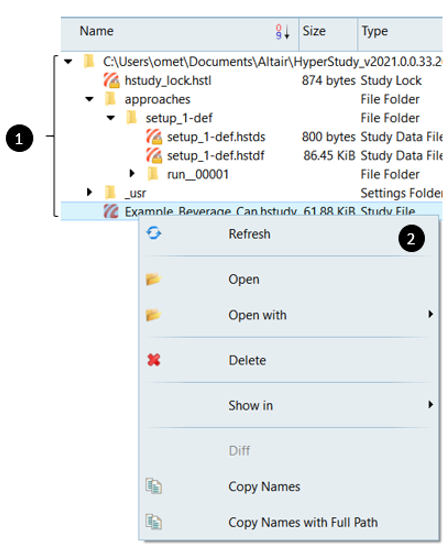The width and height of the screenshot is (448, 550).
Task: Click the run__00001 folder icon
Action: tap(153, 174)
